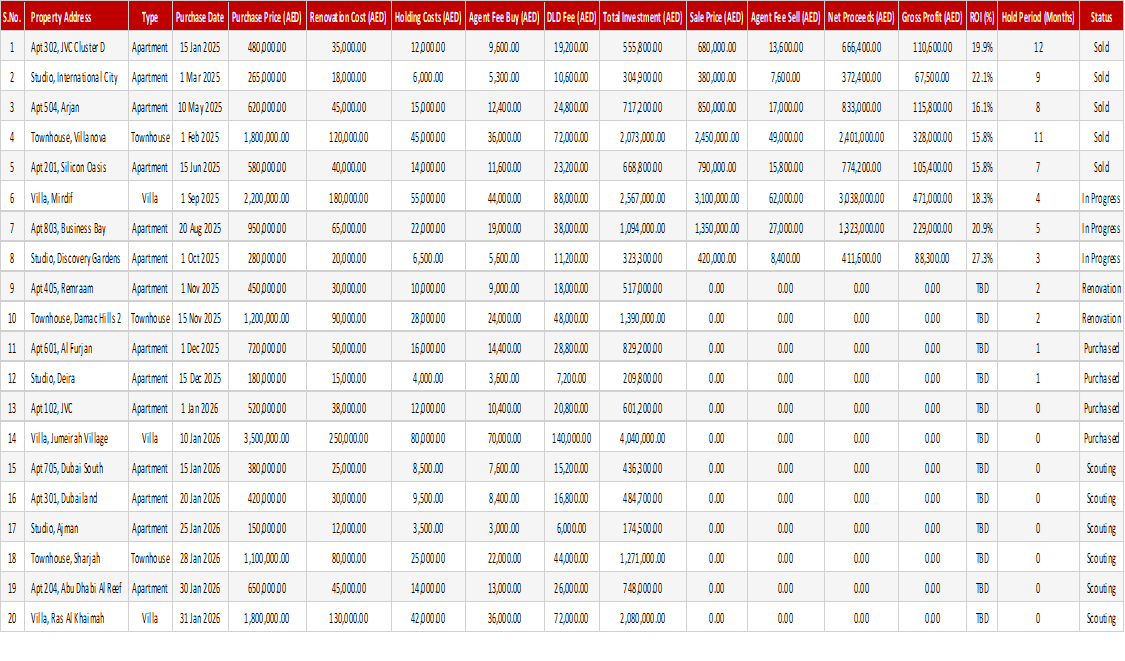Click 'Villa, Jumeirah Village' cell
This screenshot has width=1125, height=661.
(76, 439)
